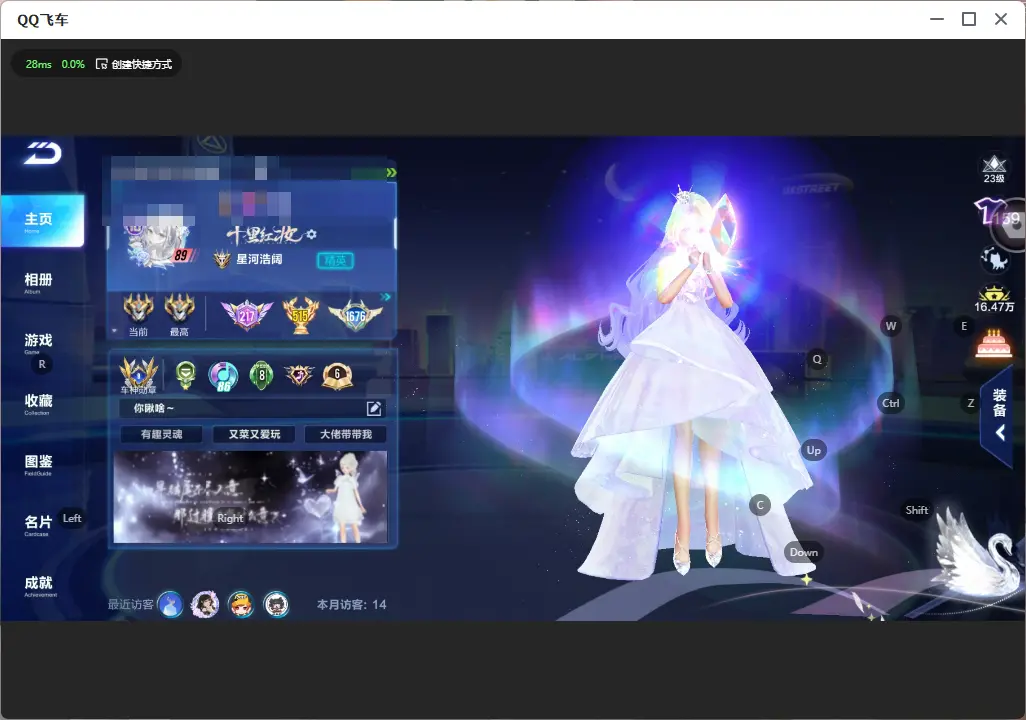Open the 星河浩阔 club name
1026x720 pixels.
coord(259,259)
